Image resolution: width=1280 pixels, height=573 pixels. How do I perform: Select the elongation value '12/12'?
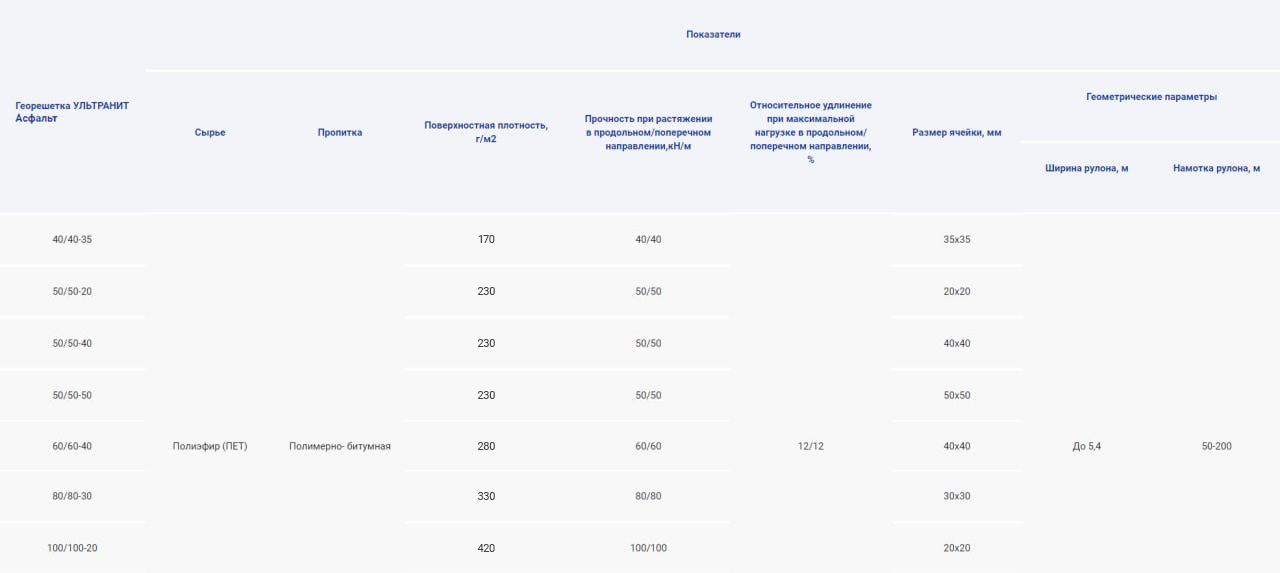(810, 446)
